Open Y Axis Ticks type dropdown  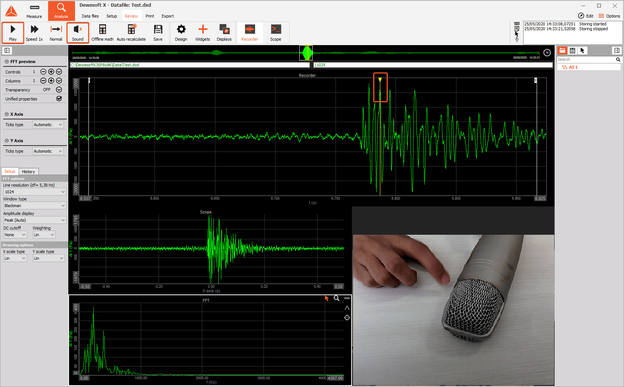click(x=48, y=151)
